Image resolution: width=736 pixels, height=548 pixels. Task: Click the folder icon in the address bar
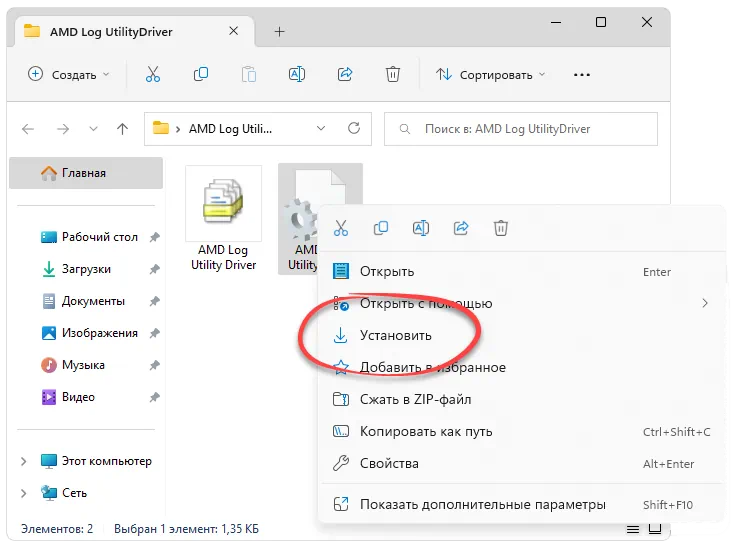[161, 128]
